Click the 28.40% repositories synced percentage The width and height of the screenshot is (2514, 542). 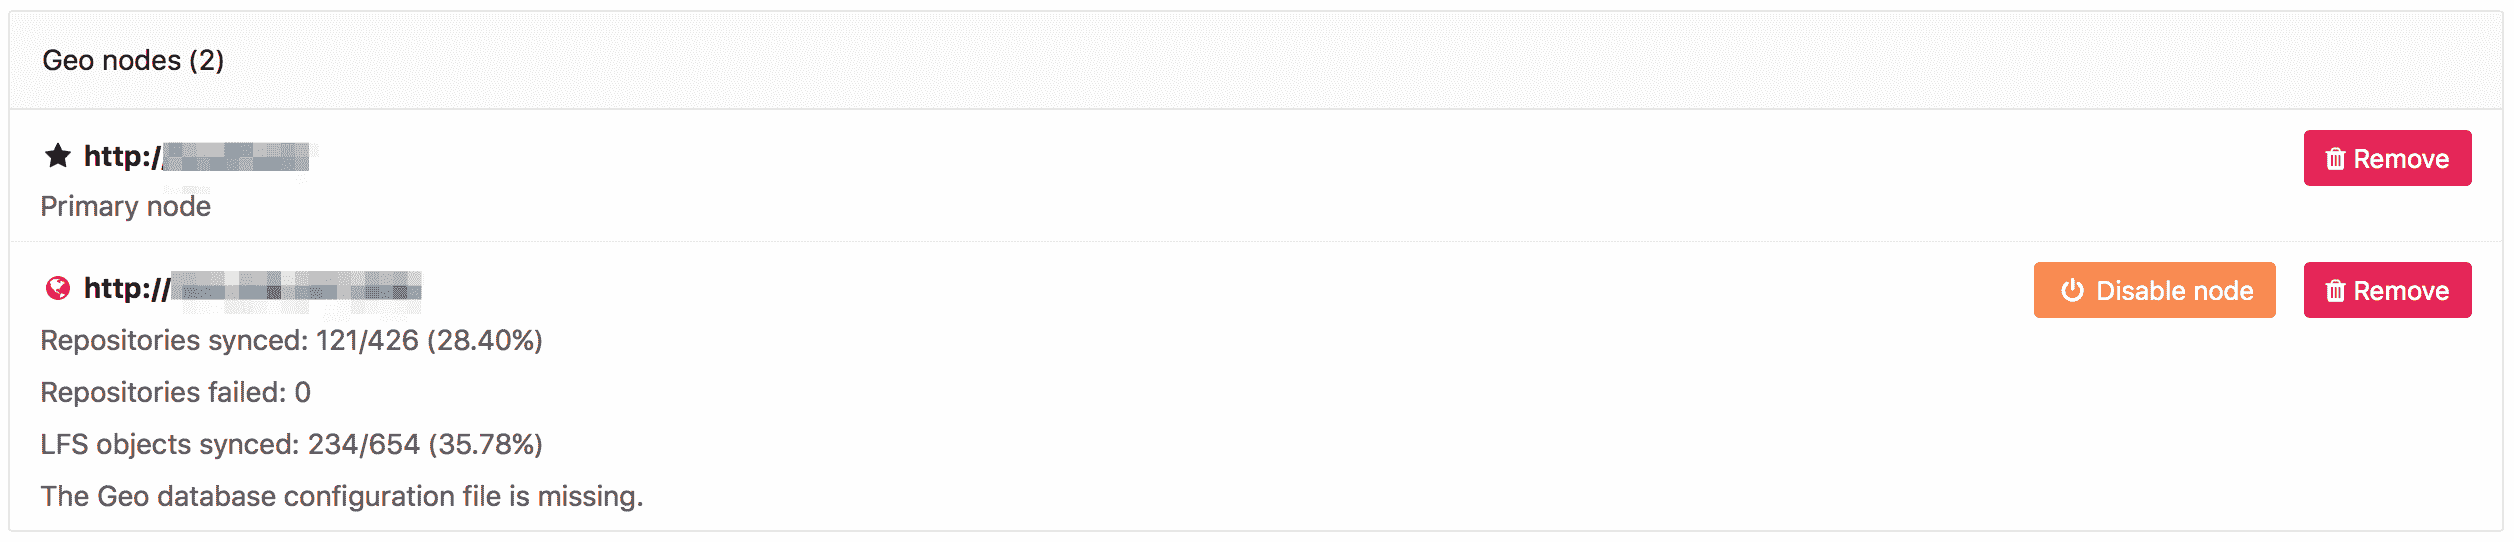(485, 341)
